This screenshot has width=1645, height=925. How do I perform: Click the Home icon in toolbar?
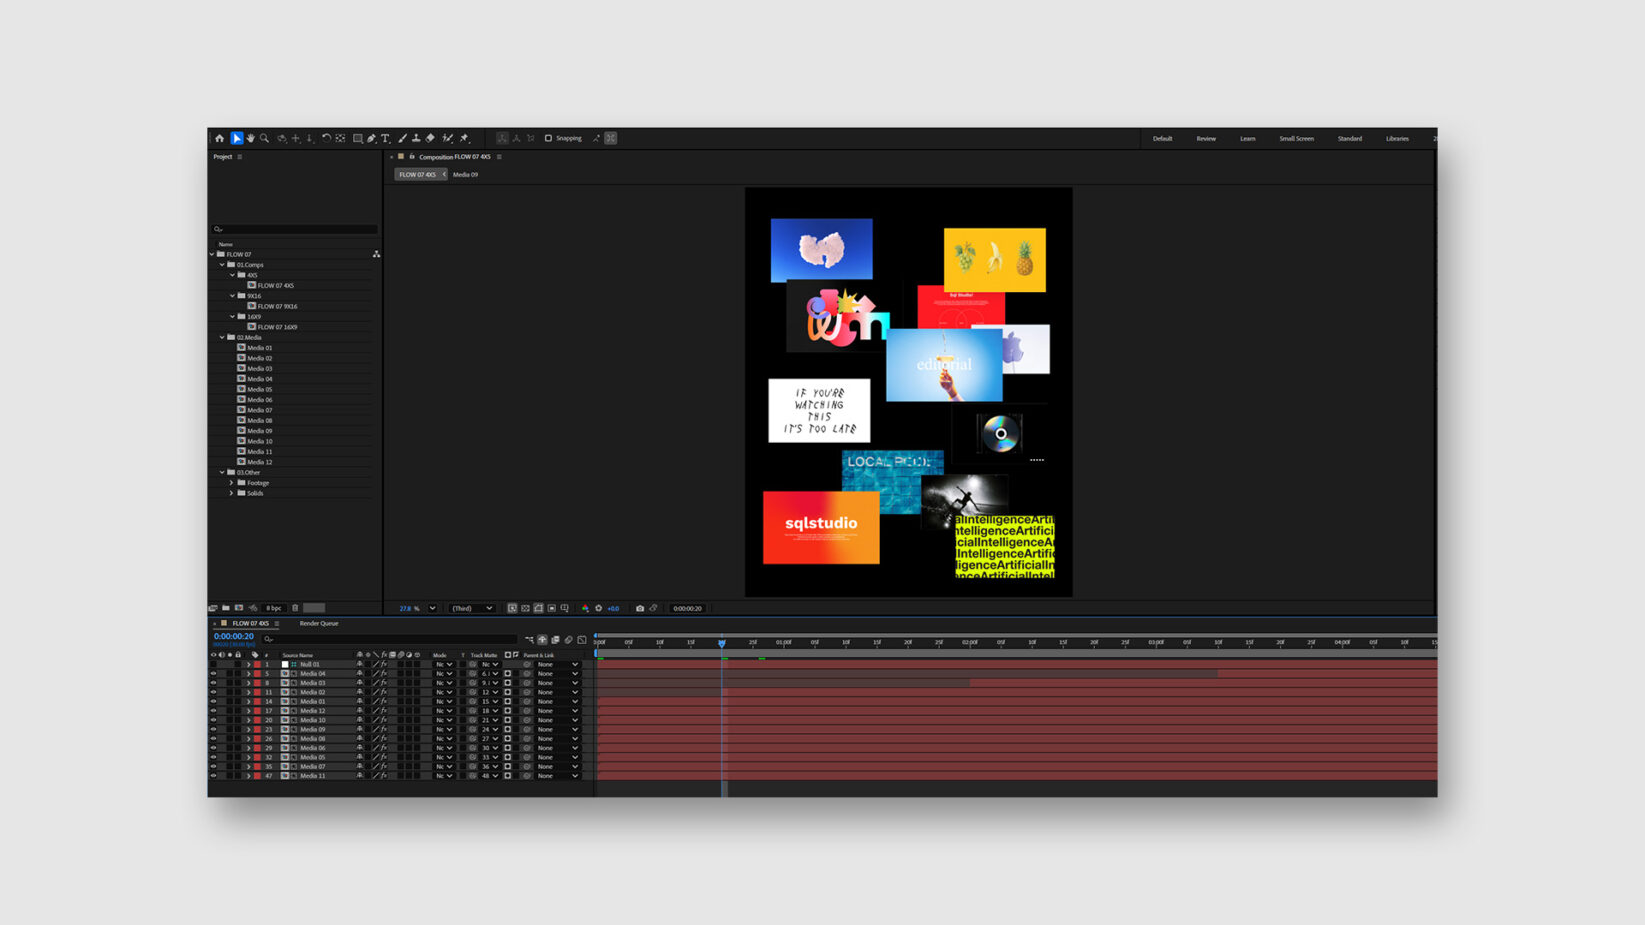click(220, 139)
